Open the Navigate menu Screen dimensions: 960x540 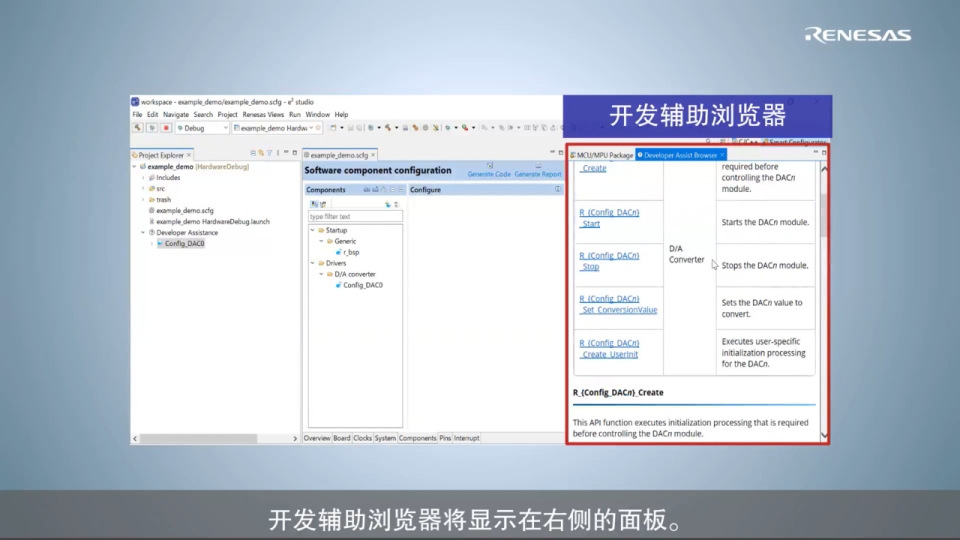[x=176, y=114]
